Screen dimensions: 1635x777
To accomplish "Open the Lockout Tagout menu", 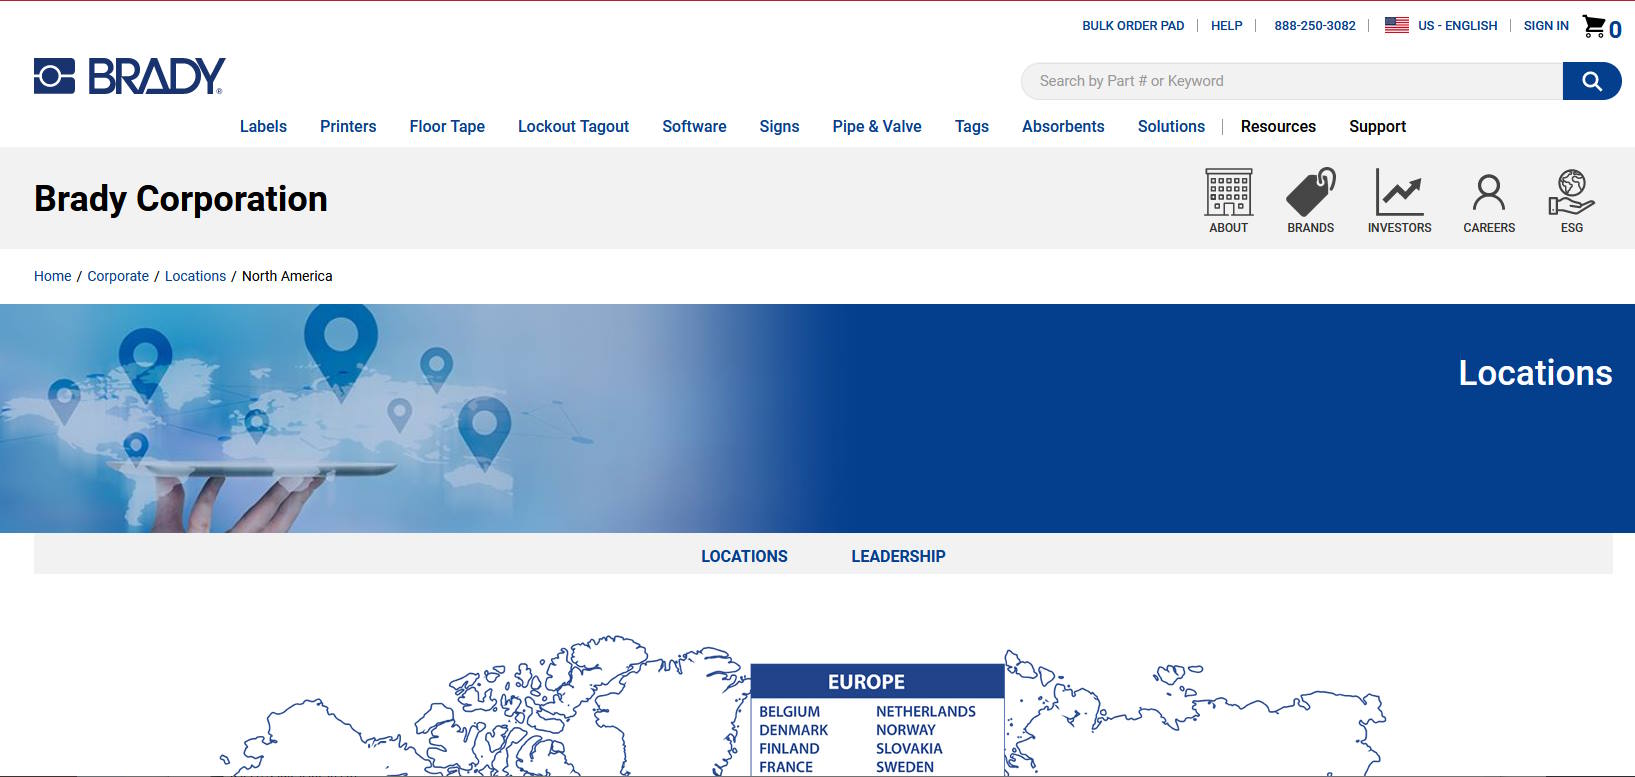I will coord(573,126).
